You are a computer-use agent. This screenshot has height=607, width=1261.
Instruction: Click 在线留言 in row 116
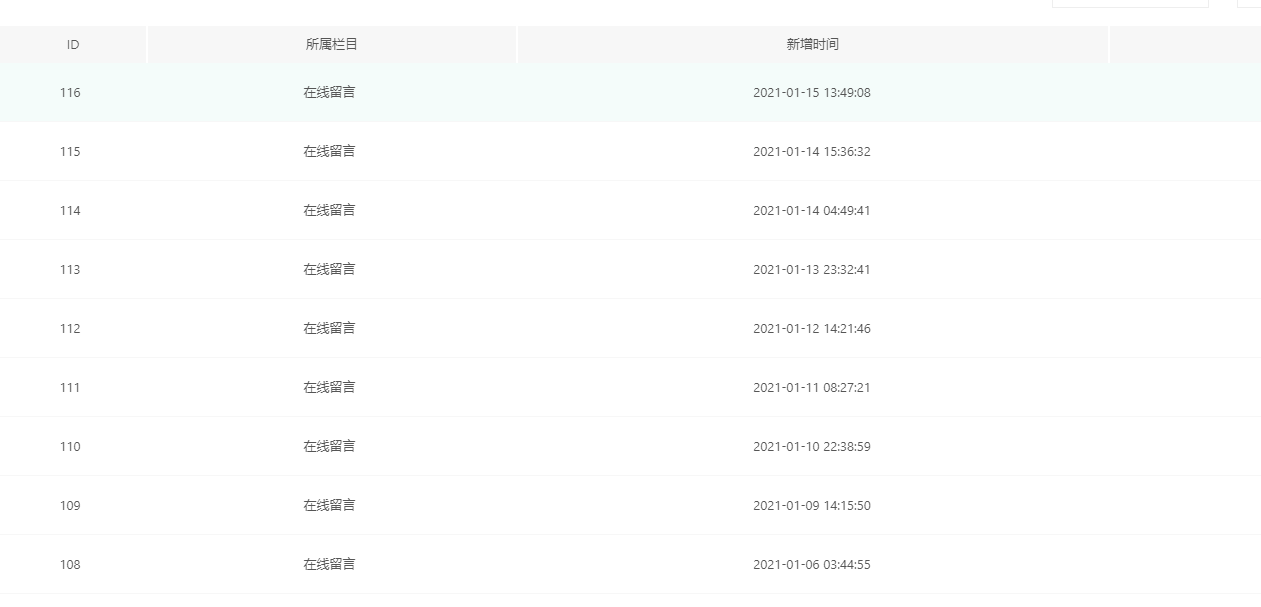330,93
